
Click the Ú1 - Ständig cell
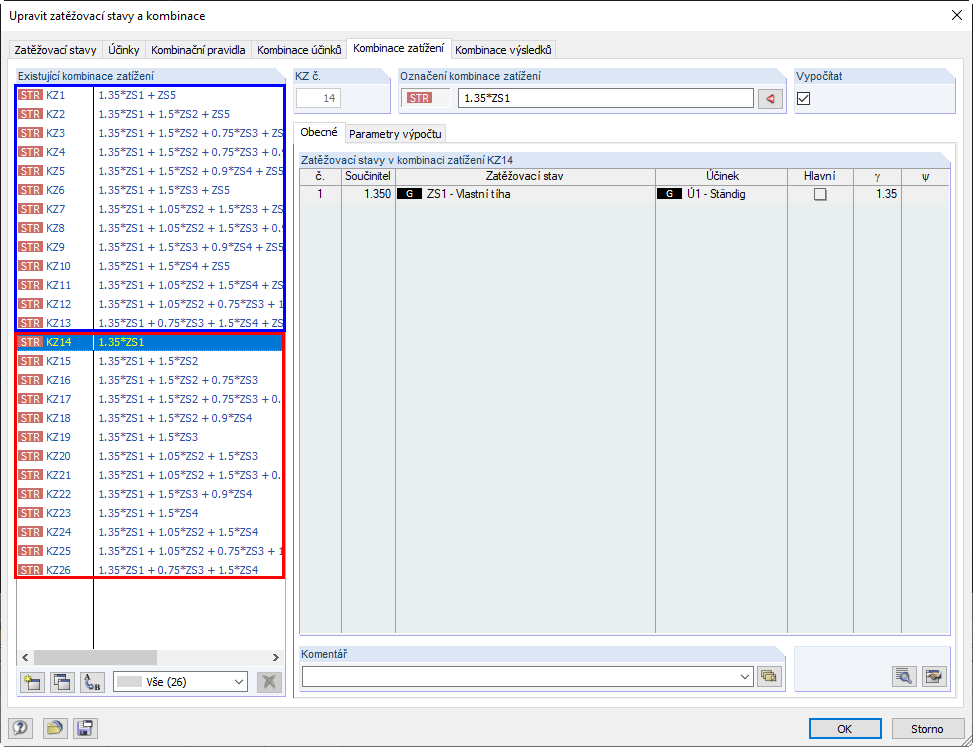721,194
